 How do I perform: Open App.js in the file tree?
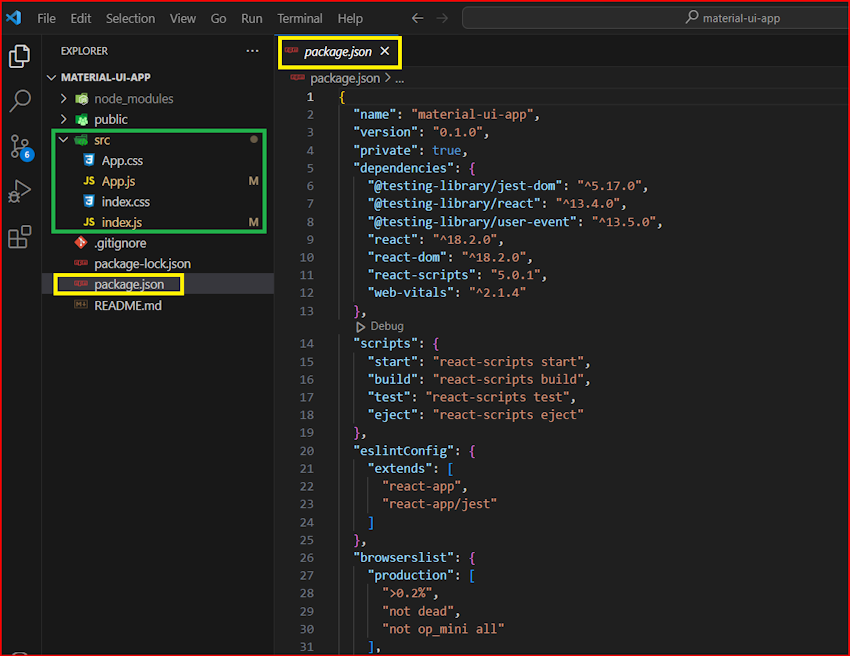tap(118, 181)
